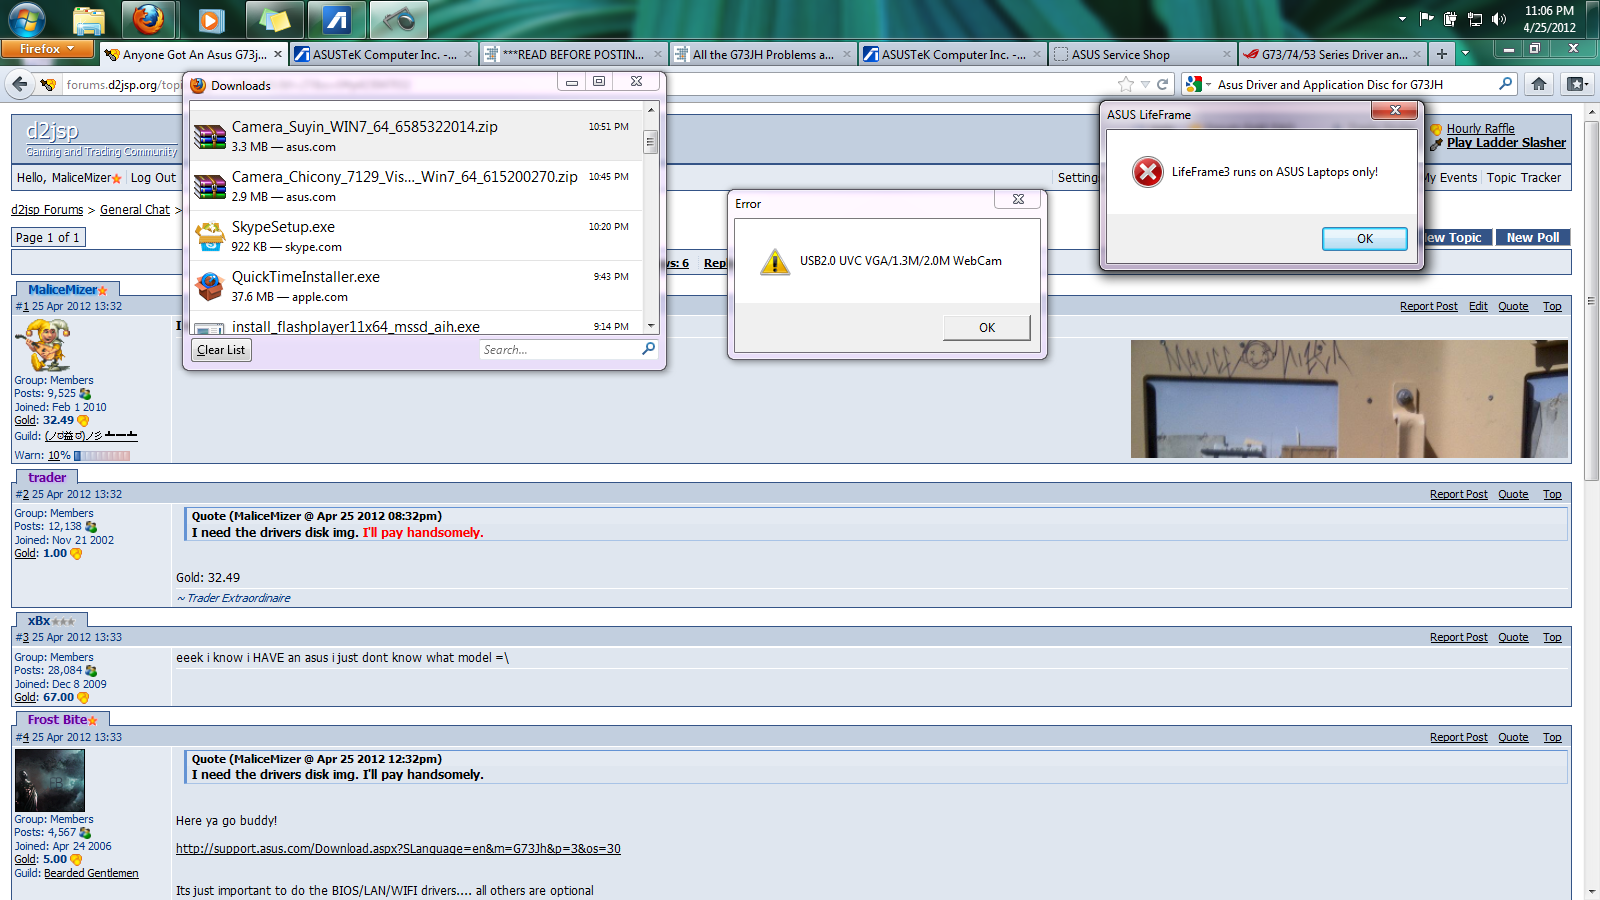Close the ASUS Service Shop tab
The height and width of the screenshot is (900, 1600).
(x=1227, y=55)
